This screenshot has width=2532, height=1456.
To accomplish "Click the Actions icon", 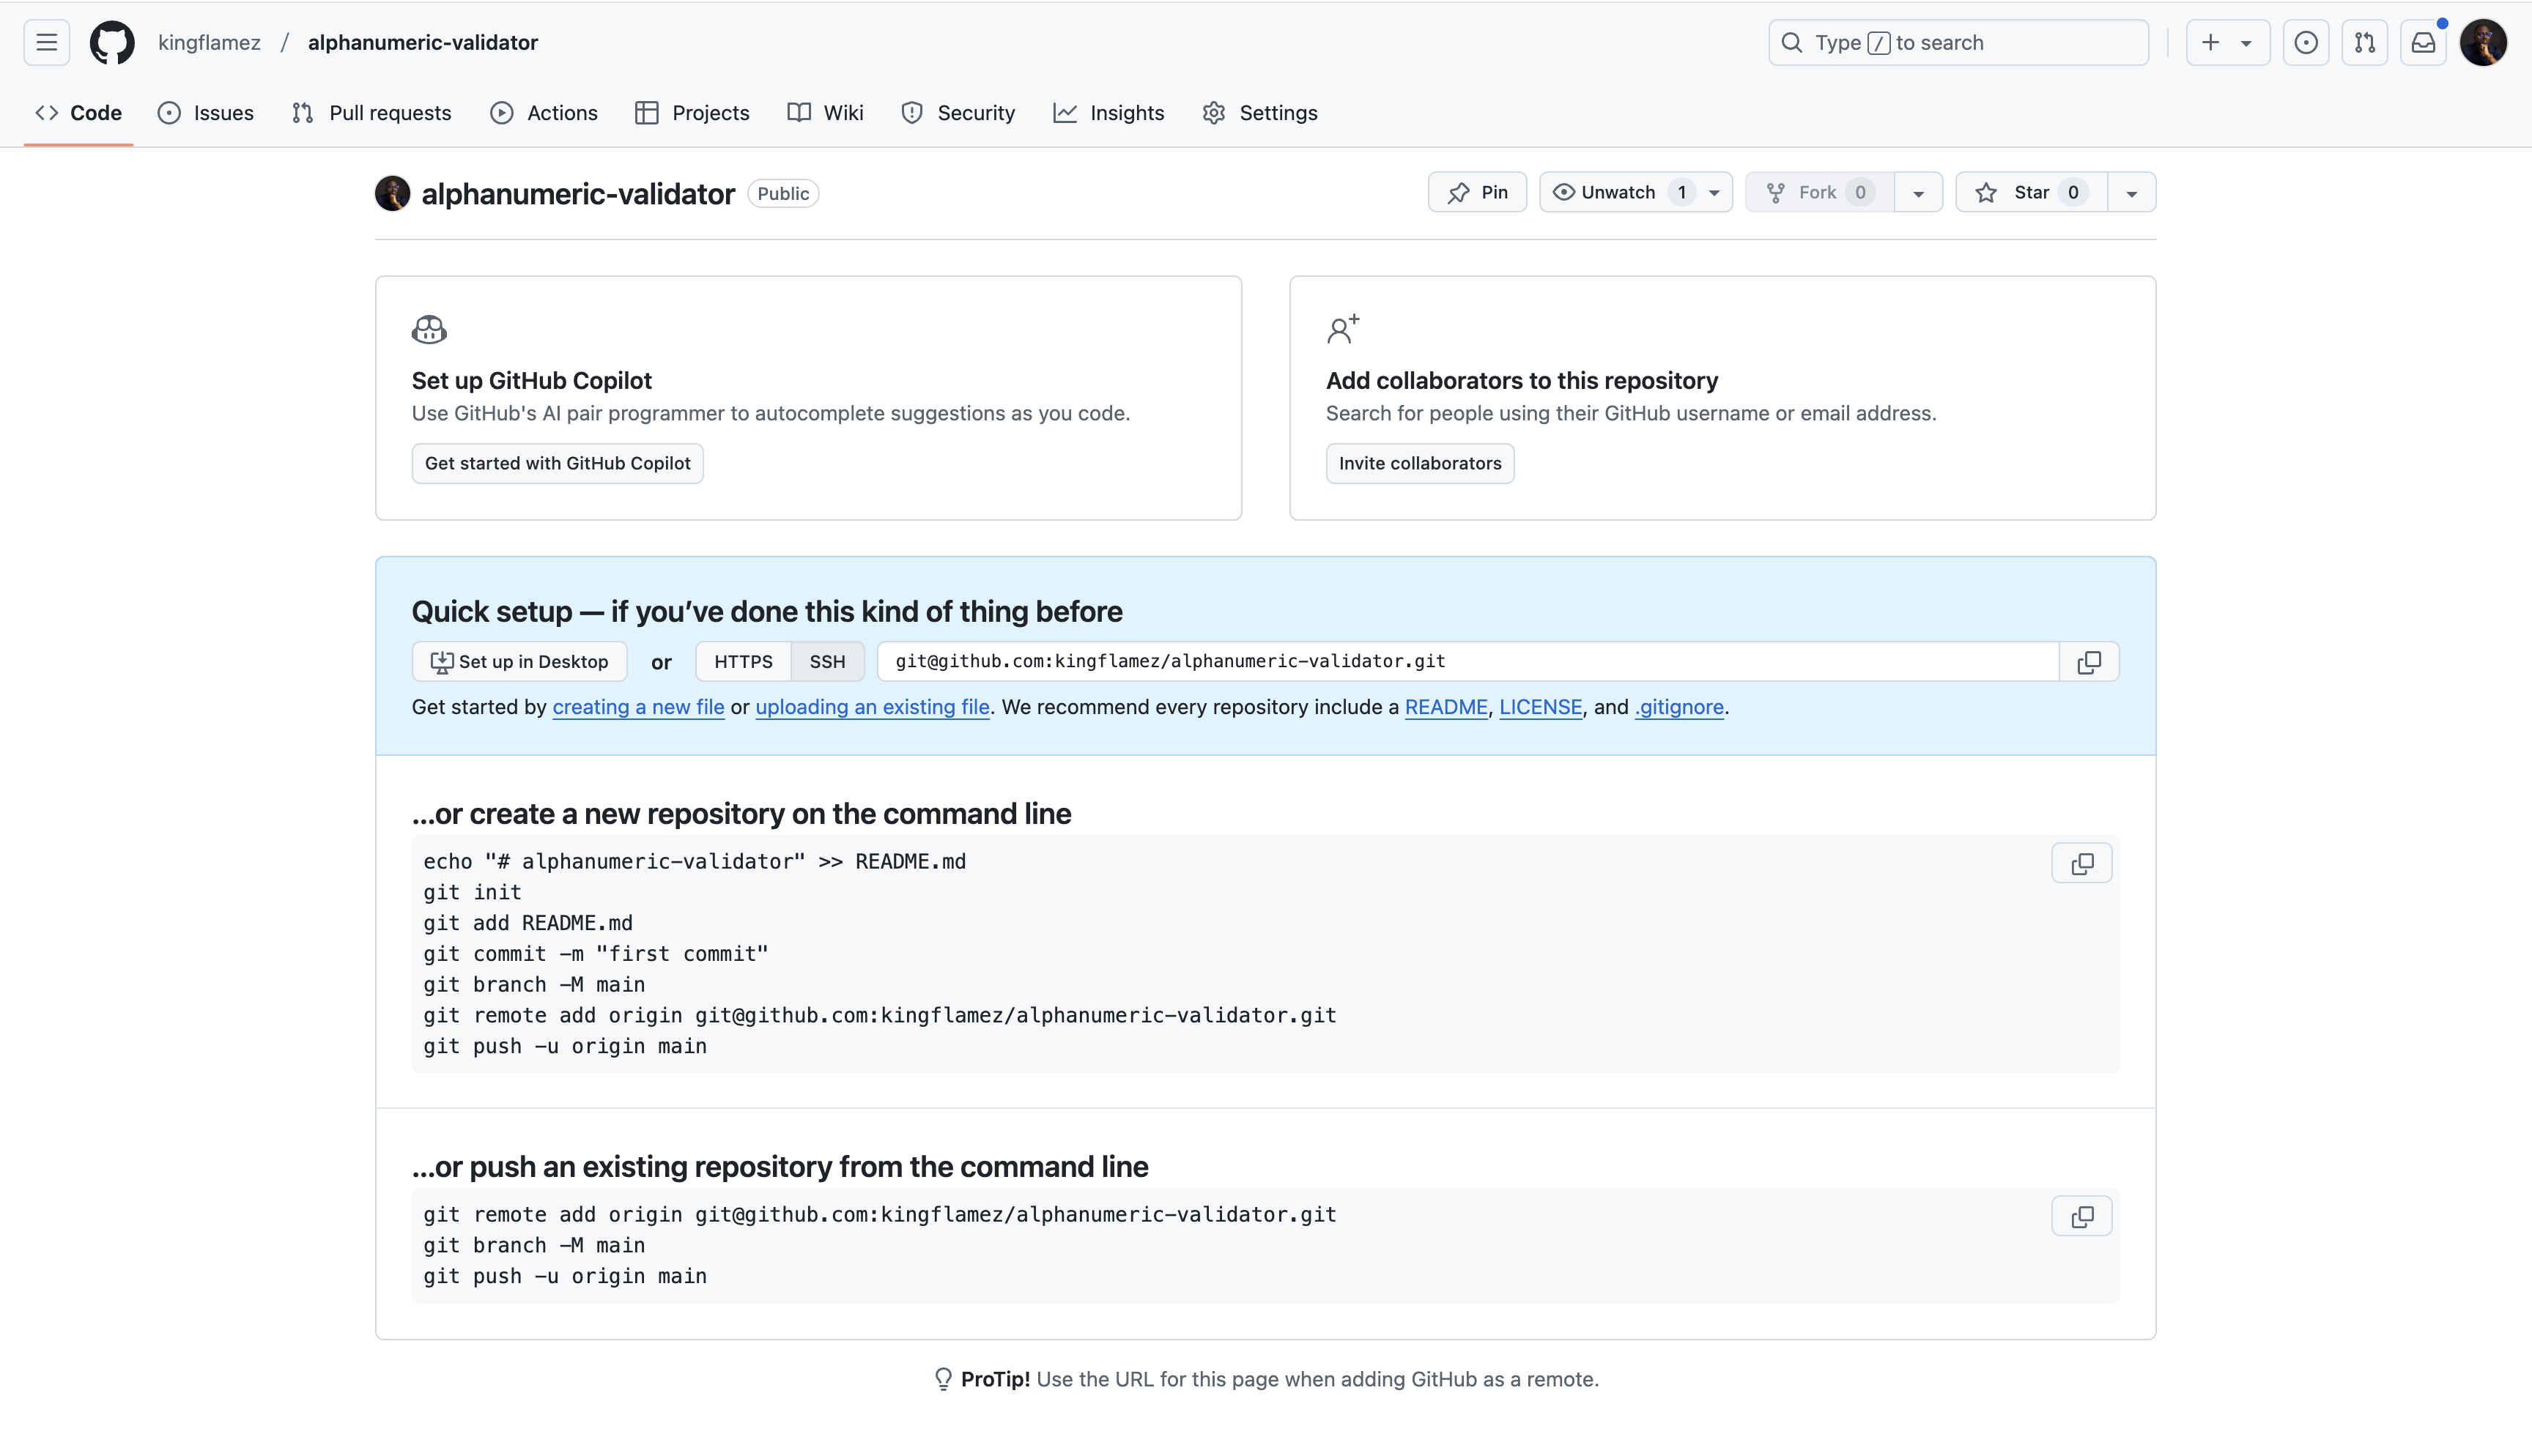I will [503, 111].
